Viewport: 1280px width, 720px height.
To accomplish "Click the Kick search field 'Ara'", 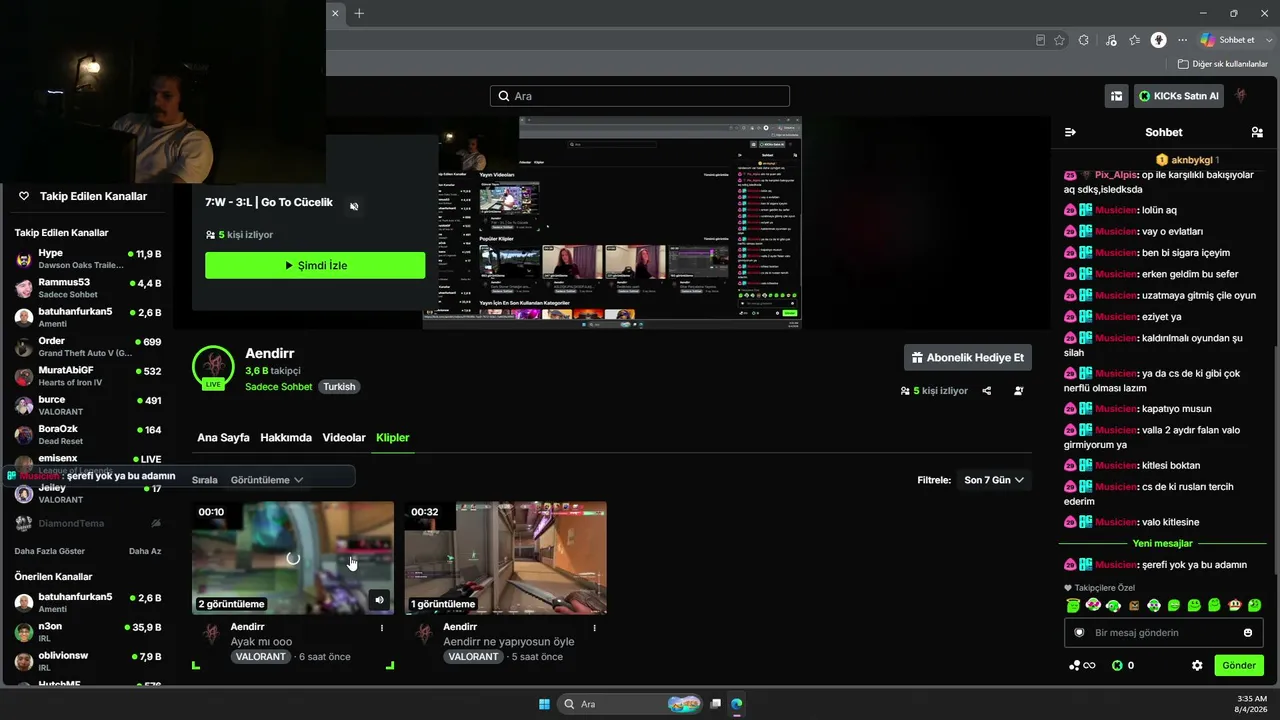I will click(x=640, y=96).
